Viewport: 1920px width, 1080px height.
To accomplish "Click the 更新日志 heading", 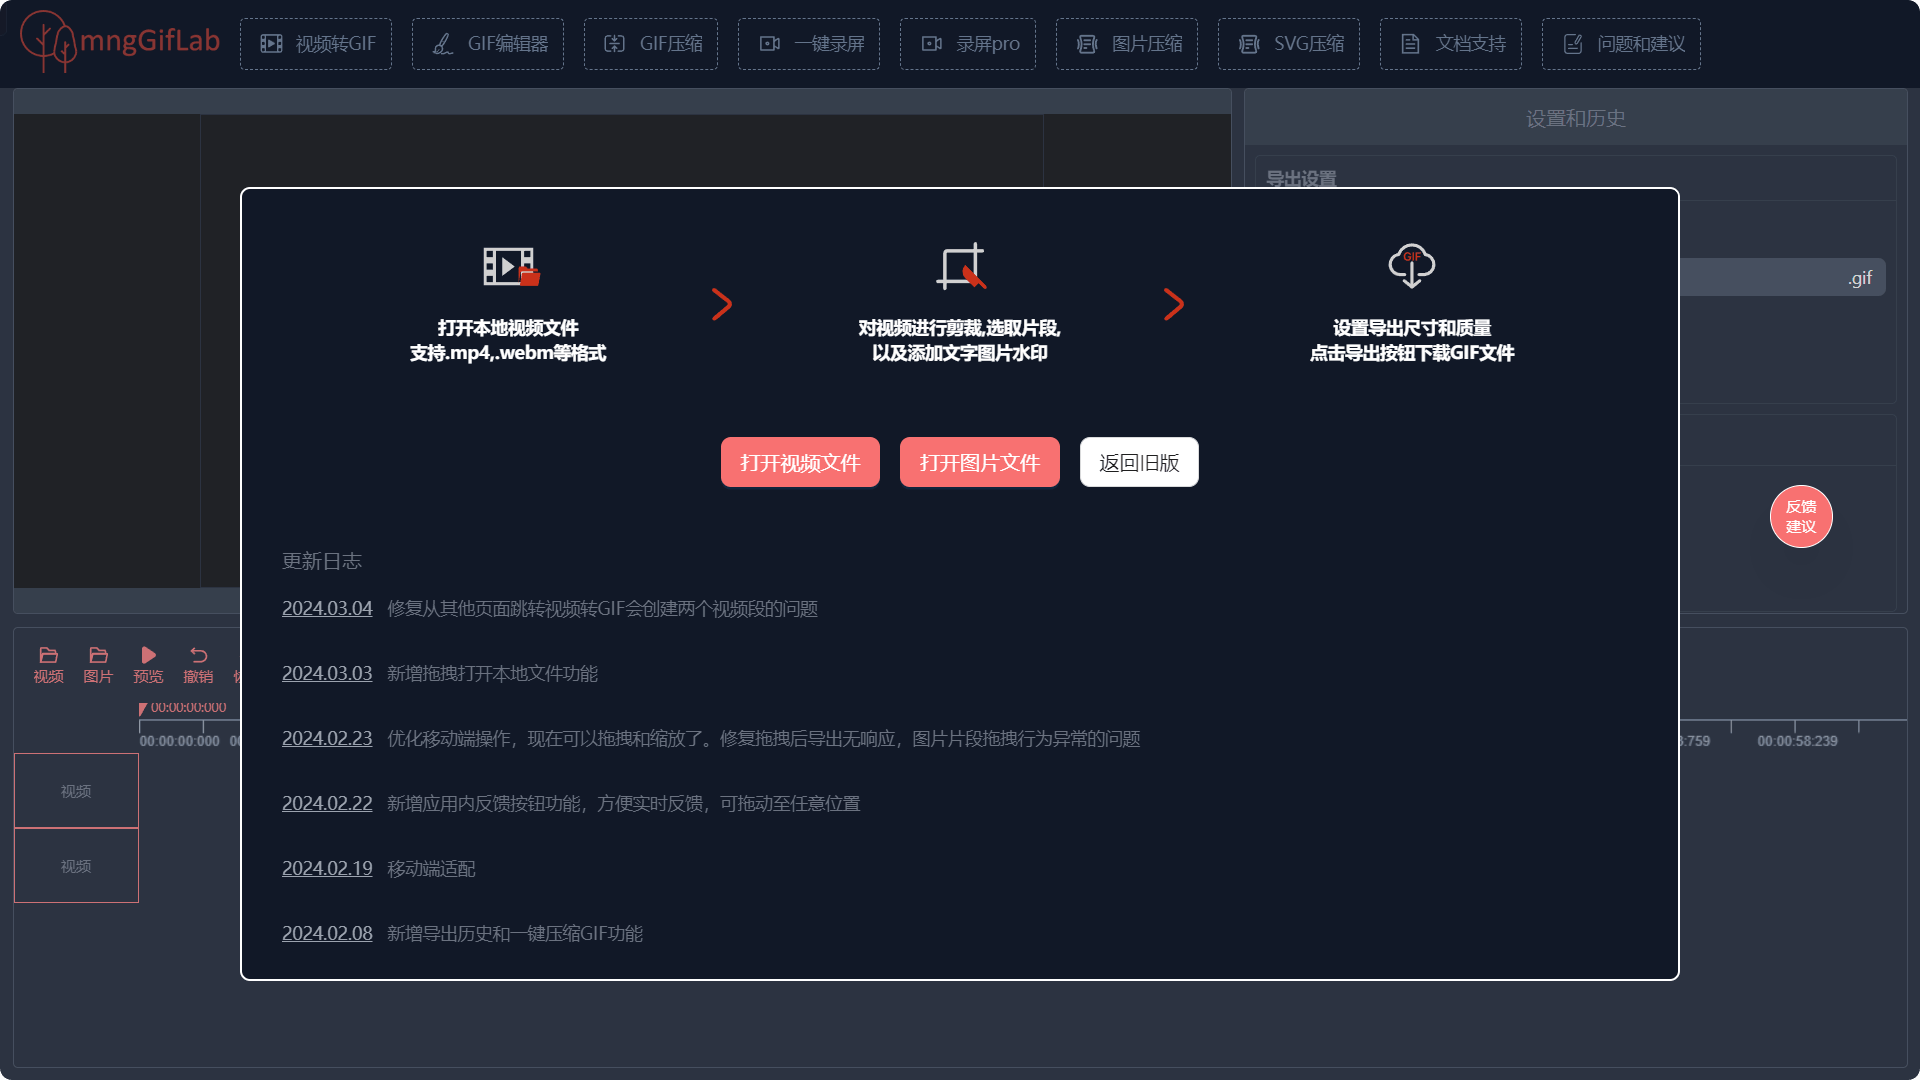I will tap(322, 561).
